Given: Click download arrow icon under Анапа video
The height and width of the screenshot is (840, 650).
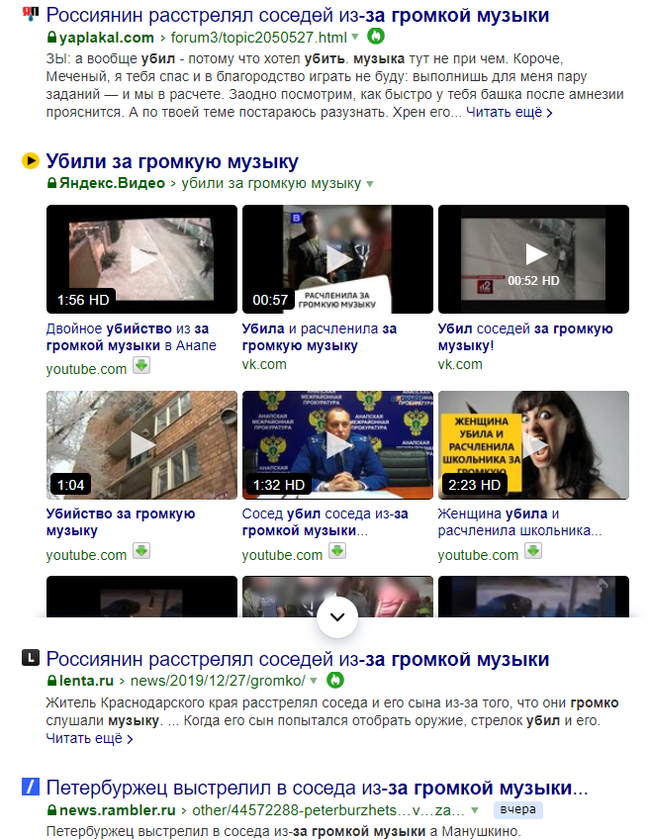Looking at the screenshot, I should pyautogui.click(x=141, y=366).
